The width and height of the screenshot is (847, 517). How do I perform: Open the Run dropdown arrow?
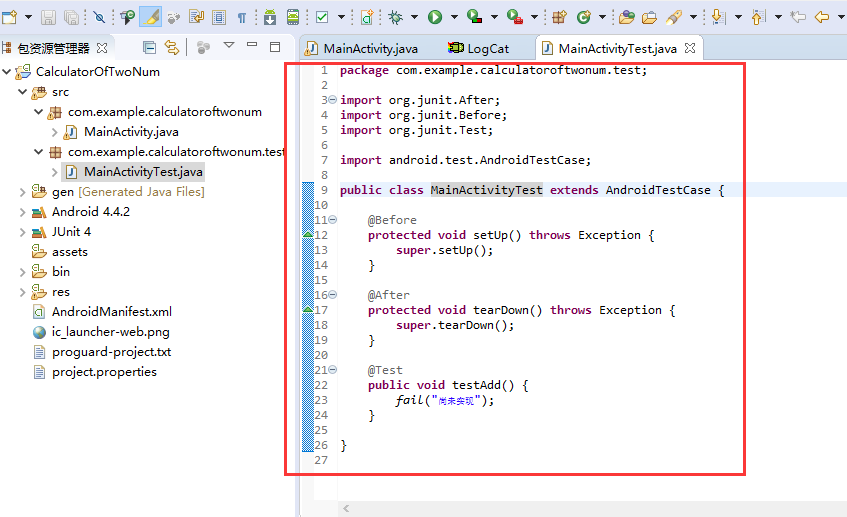pyautogui.click(x=454, y=17)
